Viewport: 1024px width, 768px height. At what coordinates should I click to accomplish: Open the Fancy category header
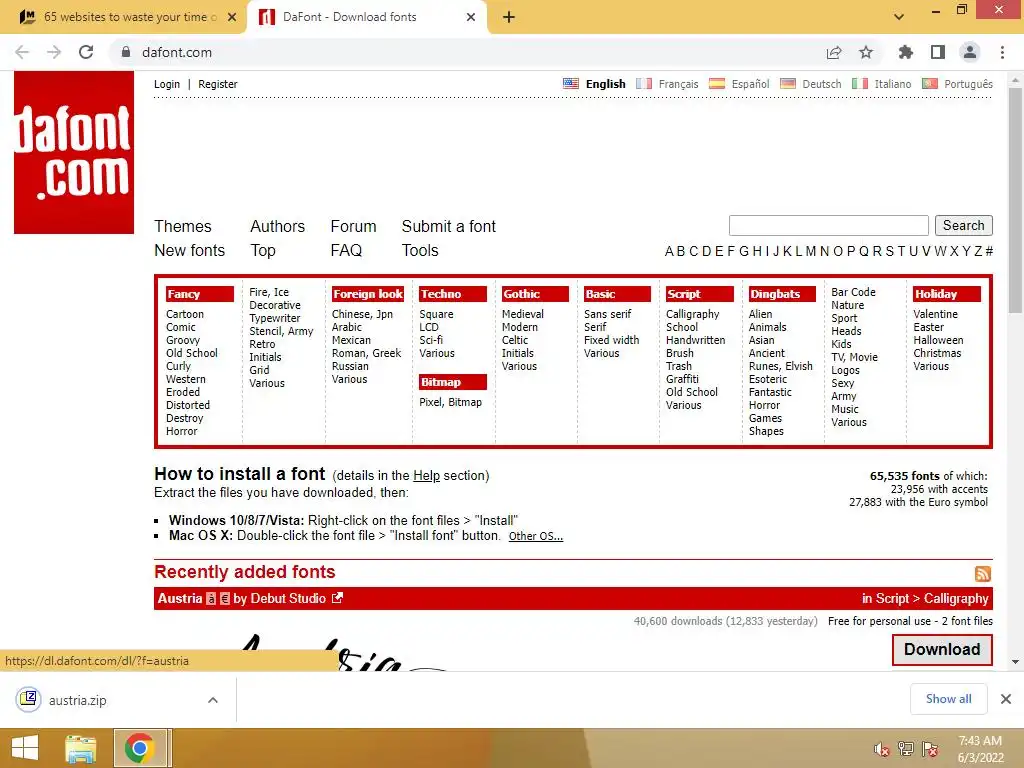[x=199, y=294]
